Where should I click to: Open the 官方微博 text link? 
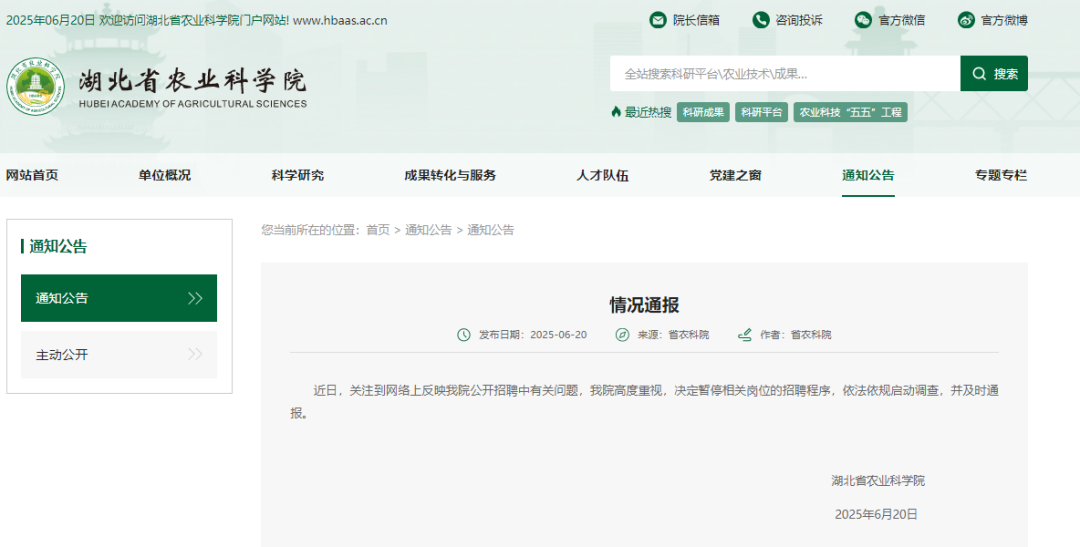point(1004,20)
